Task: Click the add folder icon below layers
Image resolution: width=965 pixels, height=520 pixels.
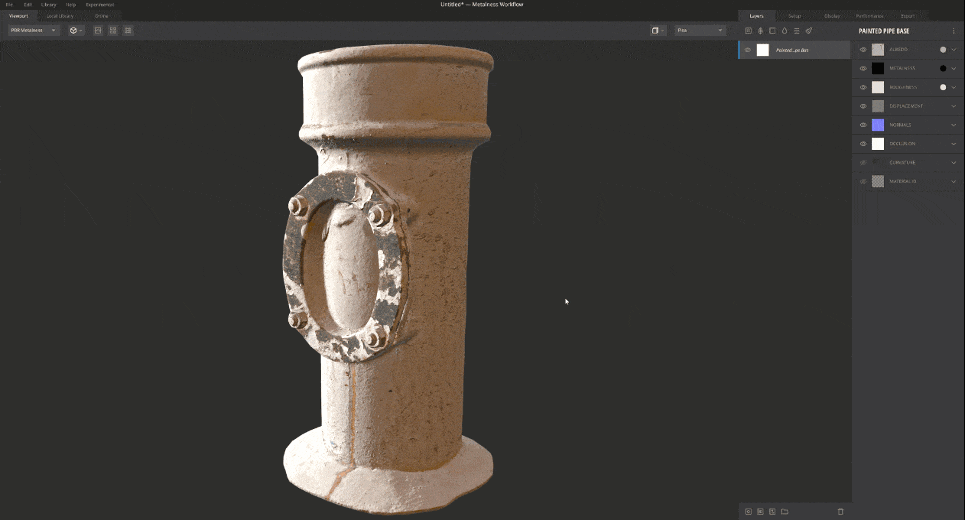Action: (784, 511)
